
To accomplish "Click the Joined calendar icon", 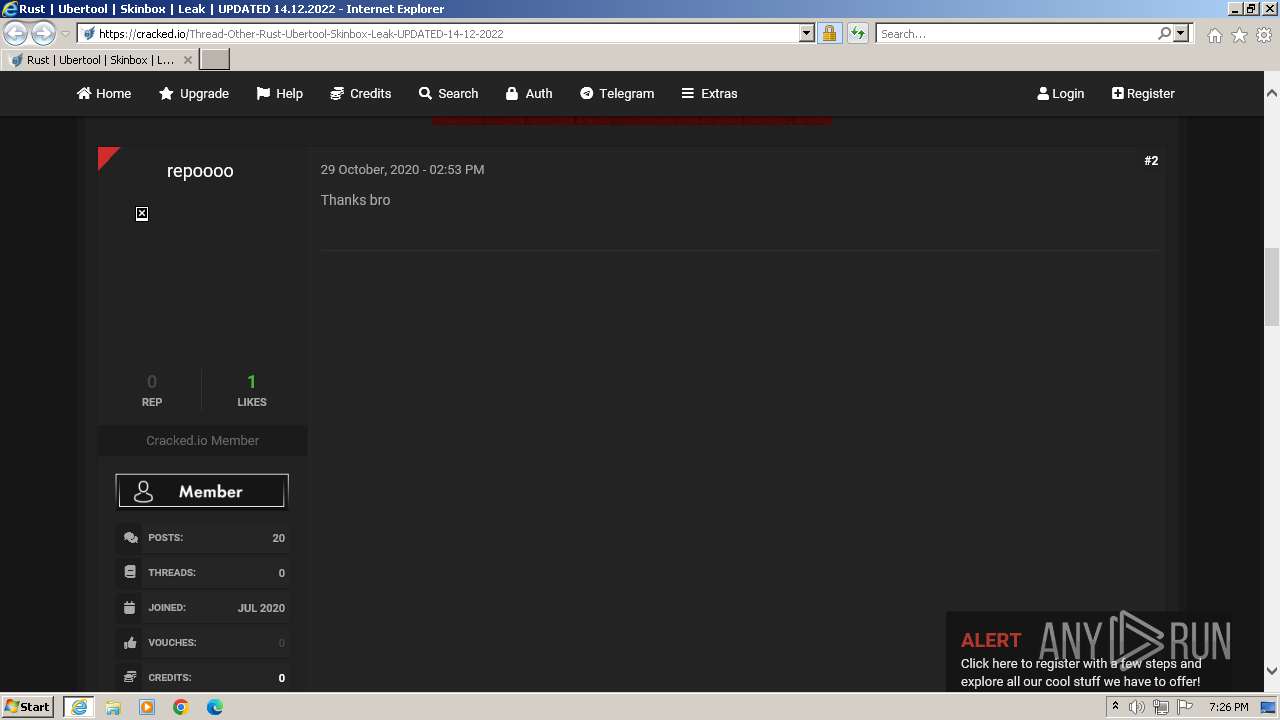I will pos(130,607).
